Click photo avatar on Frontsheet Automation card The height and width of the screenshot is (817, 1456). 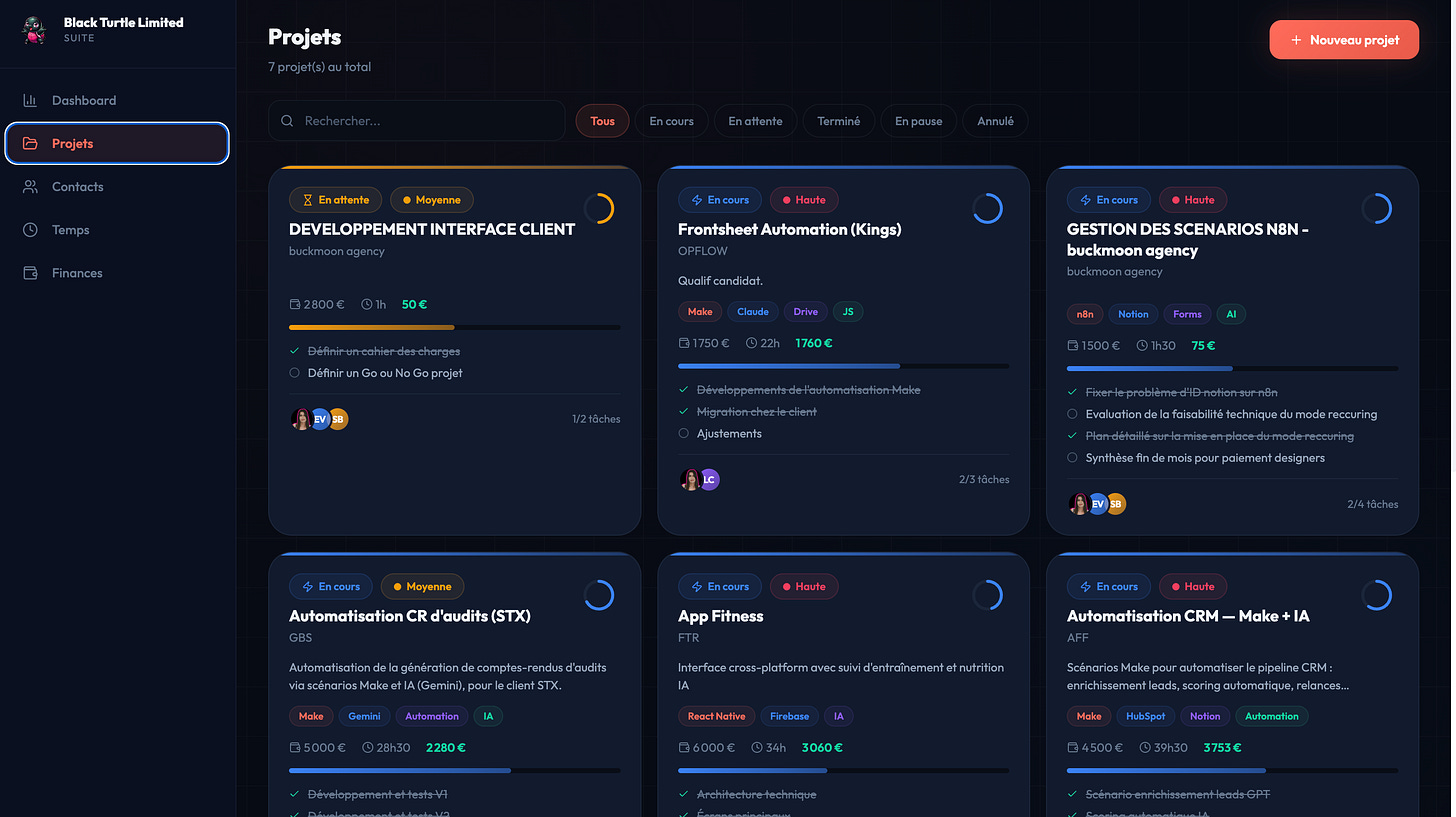tap(690, 480)
